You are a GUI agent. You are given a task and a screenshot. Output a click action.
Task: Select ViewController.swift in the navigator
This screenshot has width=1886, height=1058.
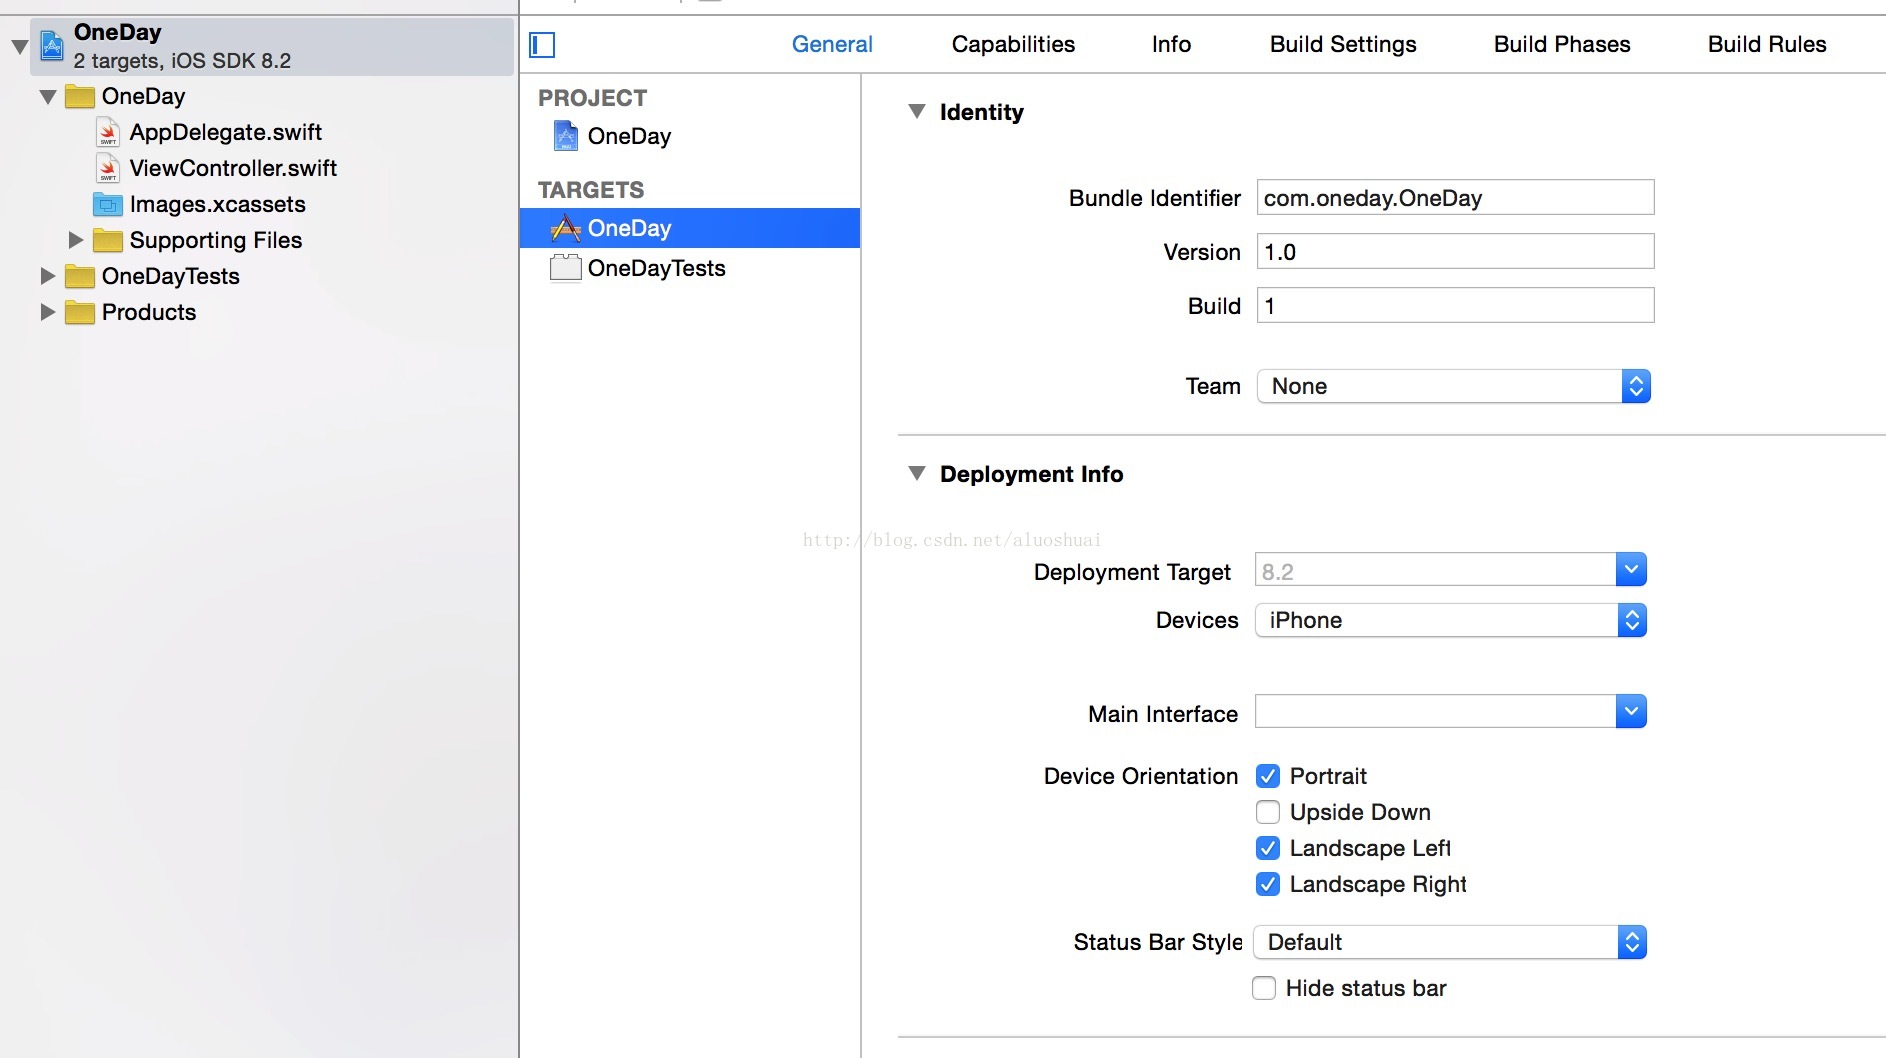click(x=233, y=168)
